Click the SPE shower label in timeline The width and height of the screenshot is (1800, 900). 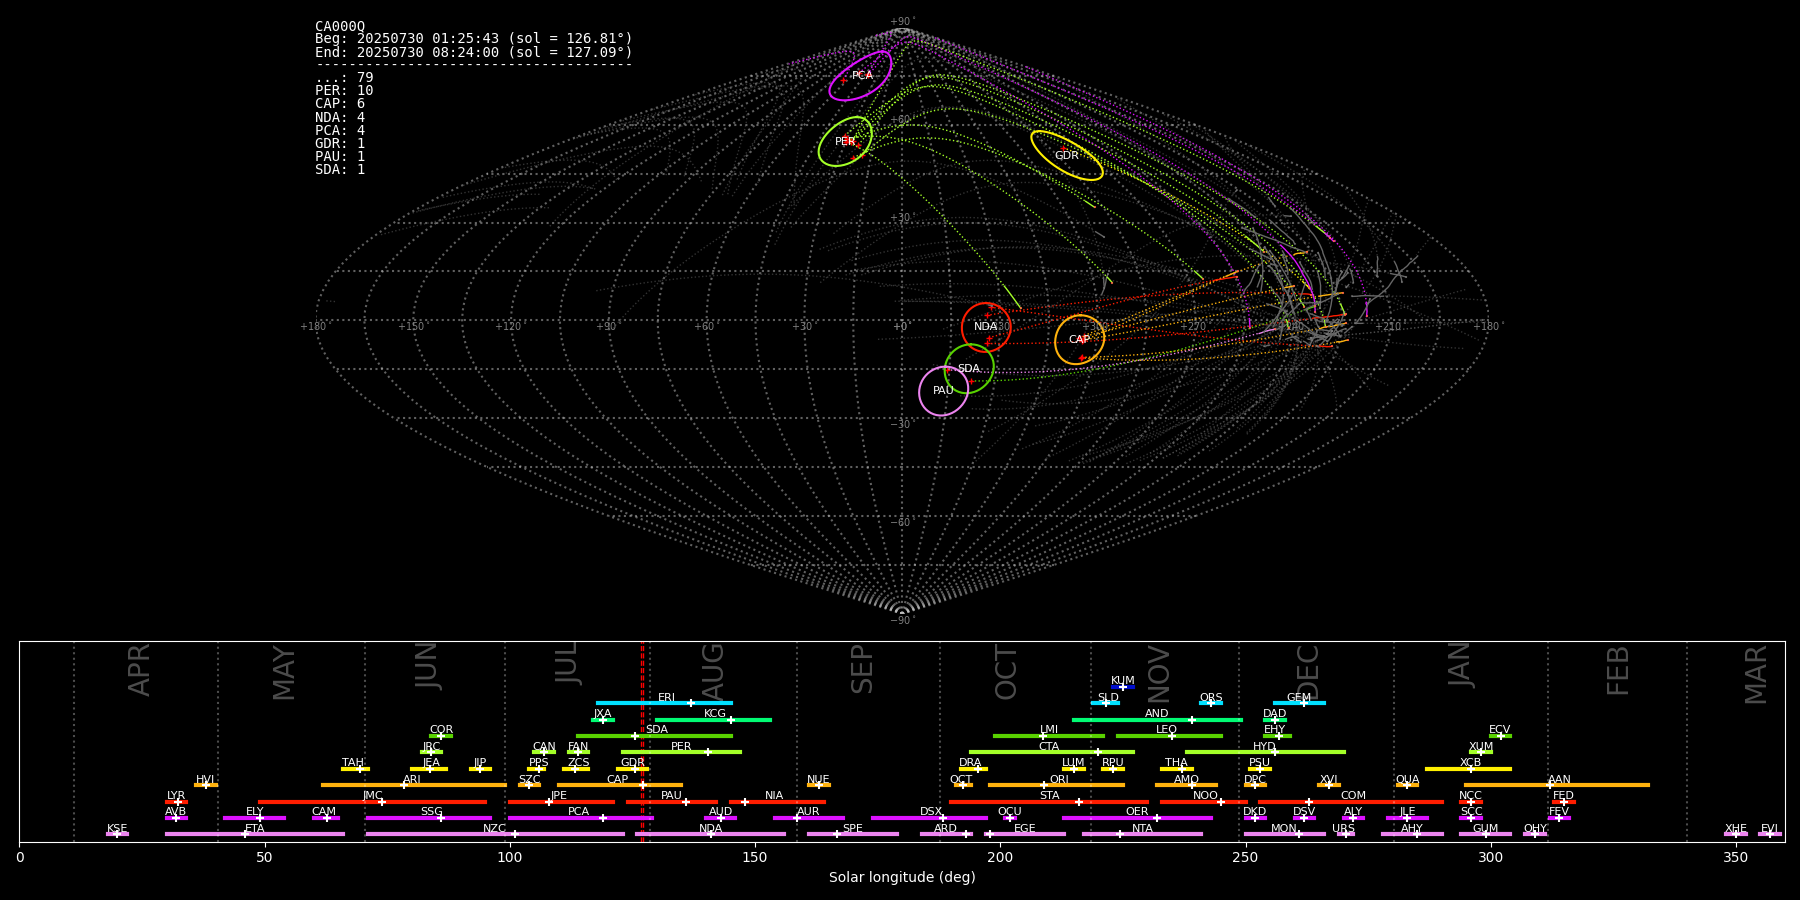[853, 829]
